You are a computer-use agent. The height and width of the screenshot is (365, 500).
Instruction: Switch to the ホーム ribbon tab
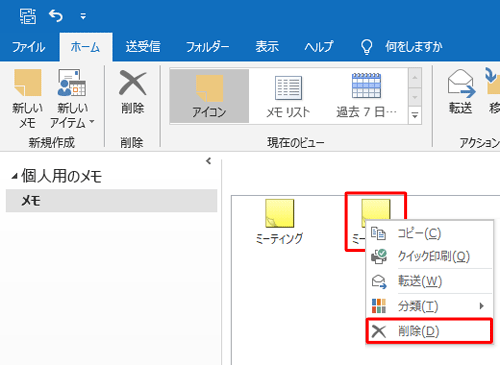pyautogui.click(x=86, y=47)
